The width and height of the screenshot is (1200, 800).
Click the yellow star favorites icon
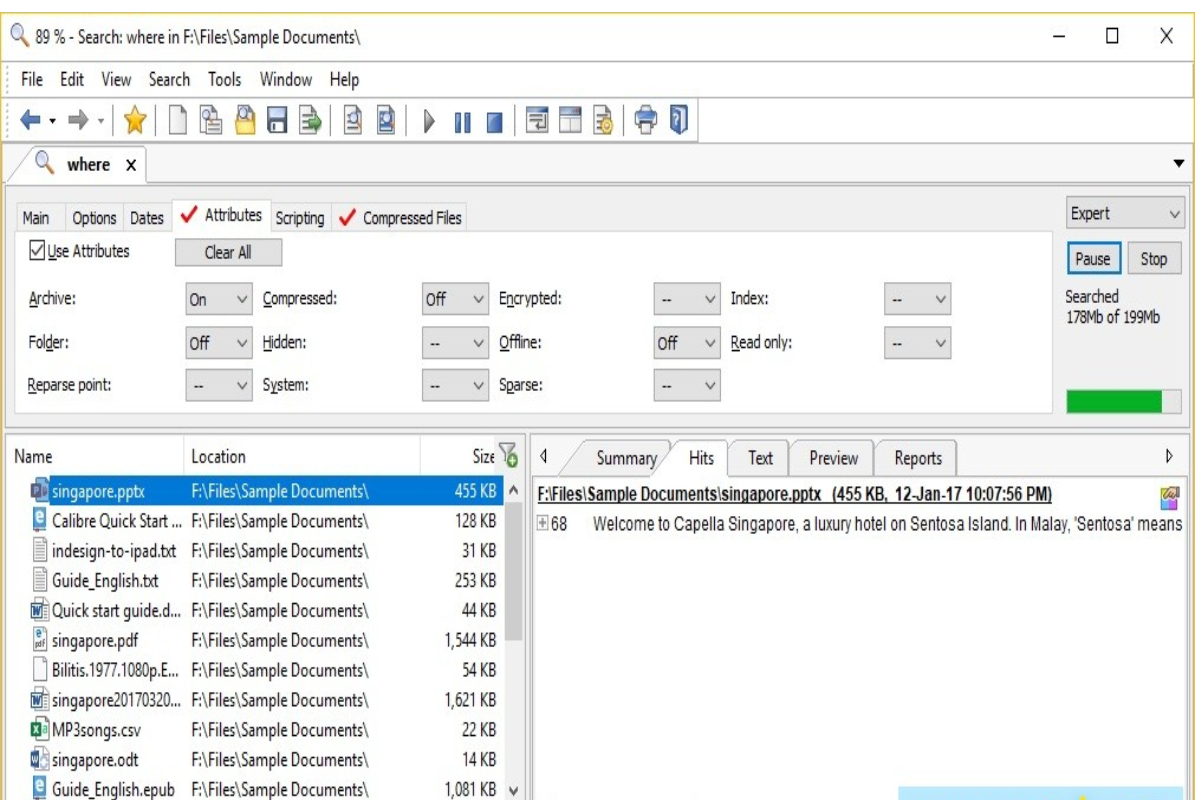tap(135, 121)
